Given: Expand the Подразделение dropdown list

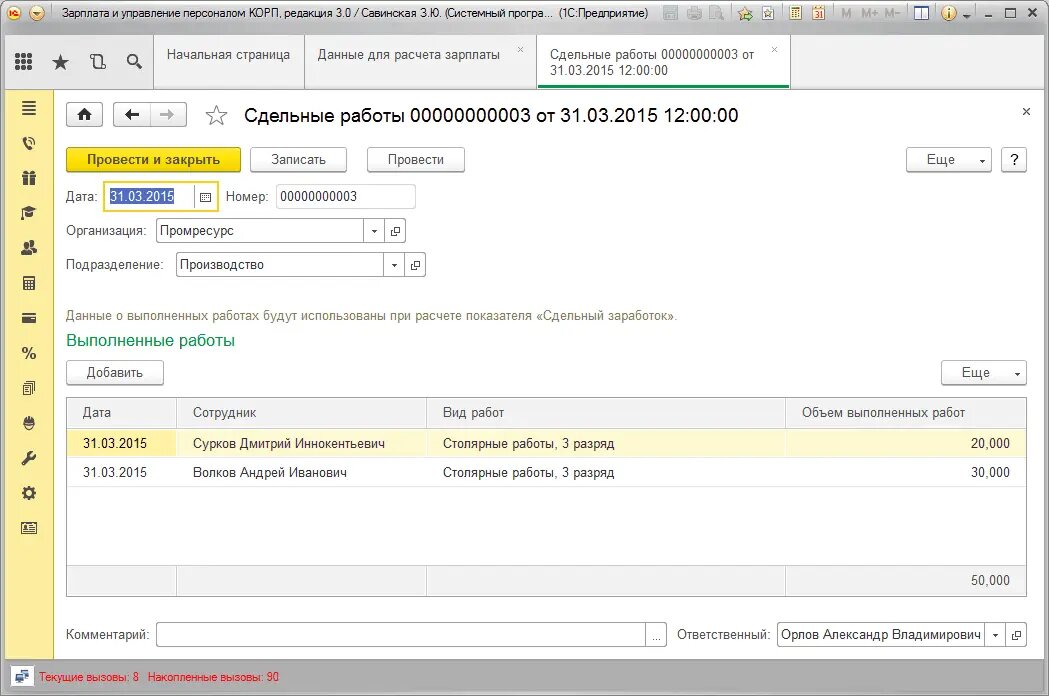Looking at the screenshot, I should pos(394,265).
